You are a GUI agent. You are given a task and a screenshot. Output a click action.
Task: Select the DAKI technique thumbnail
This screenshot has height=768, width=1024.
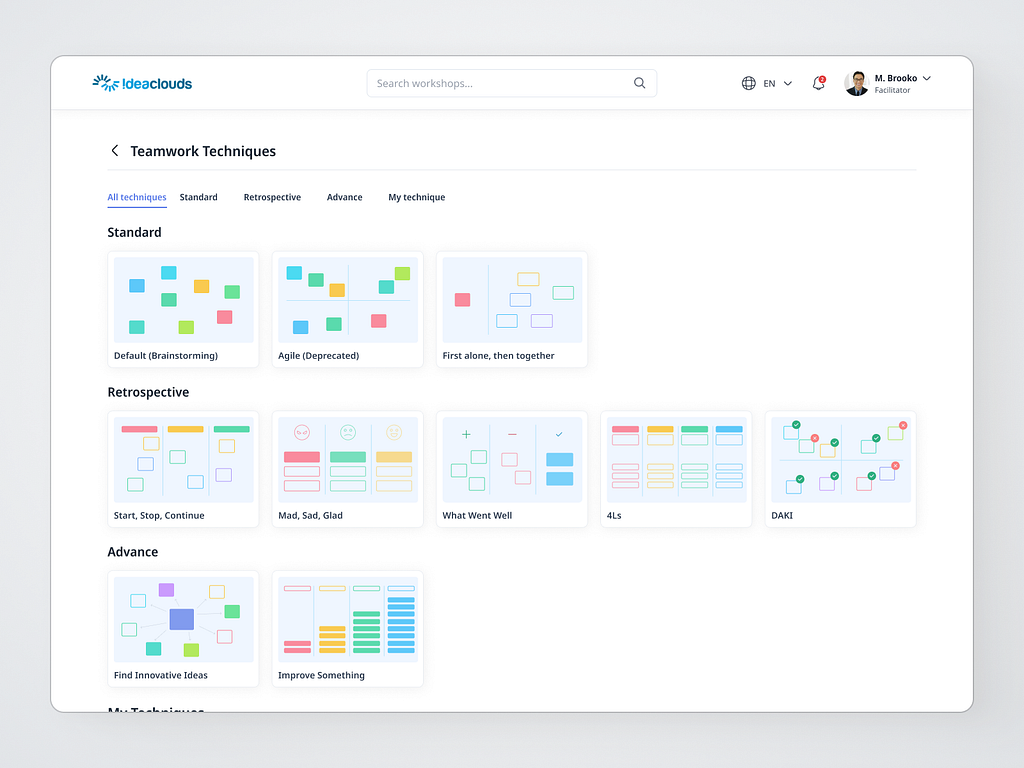[841, 460]
